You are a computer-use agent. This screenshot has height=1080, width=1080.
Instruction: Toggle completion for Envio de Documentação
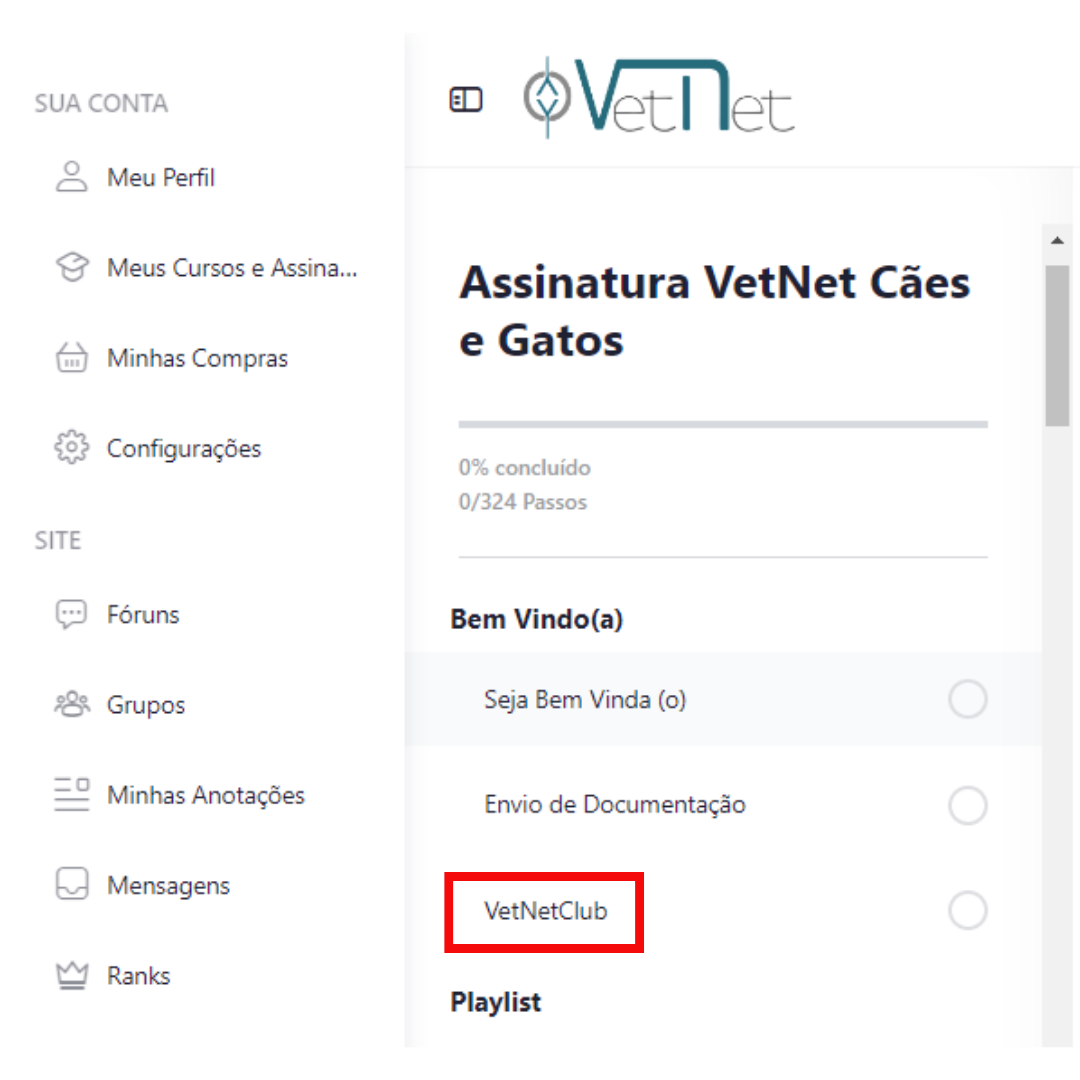click(967, 805)
